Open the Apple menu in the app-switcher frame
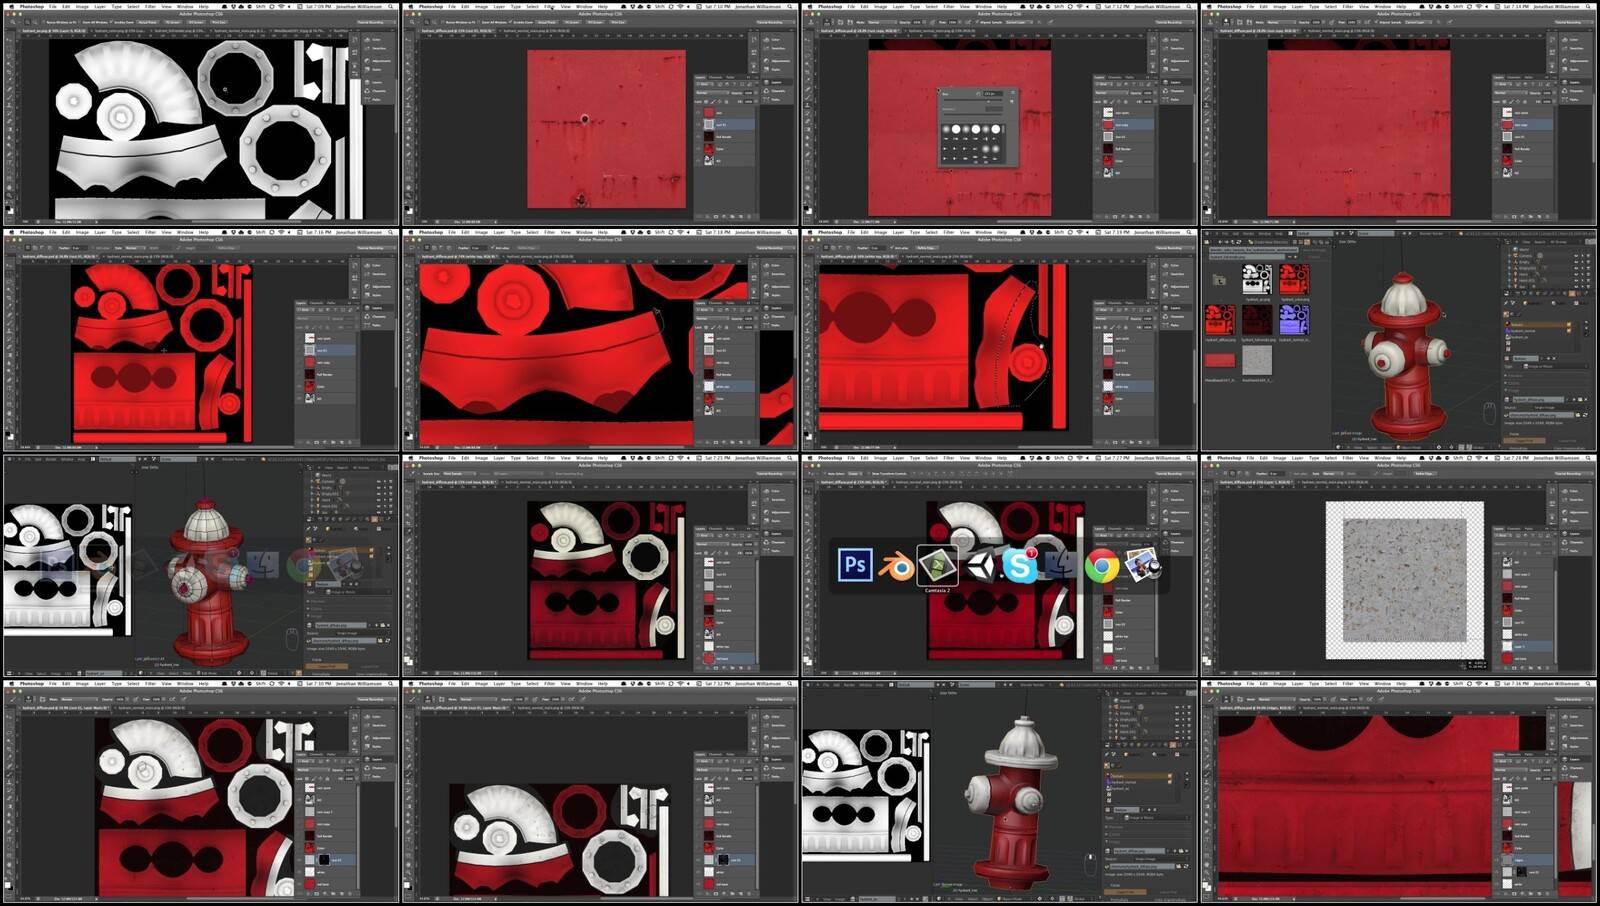Screen dimensions: 1600x906 [x=809, y=458]
